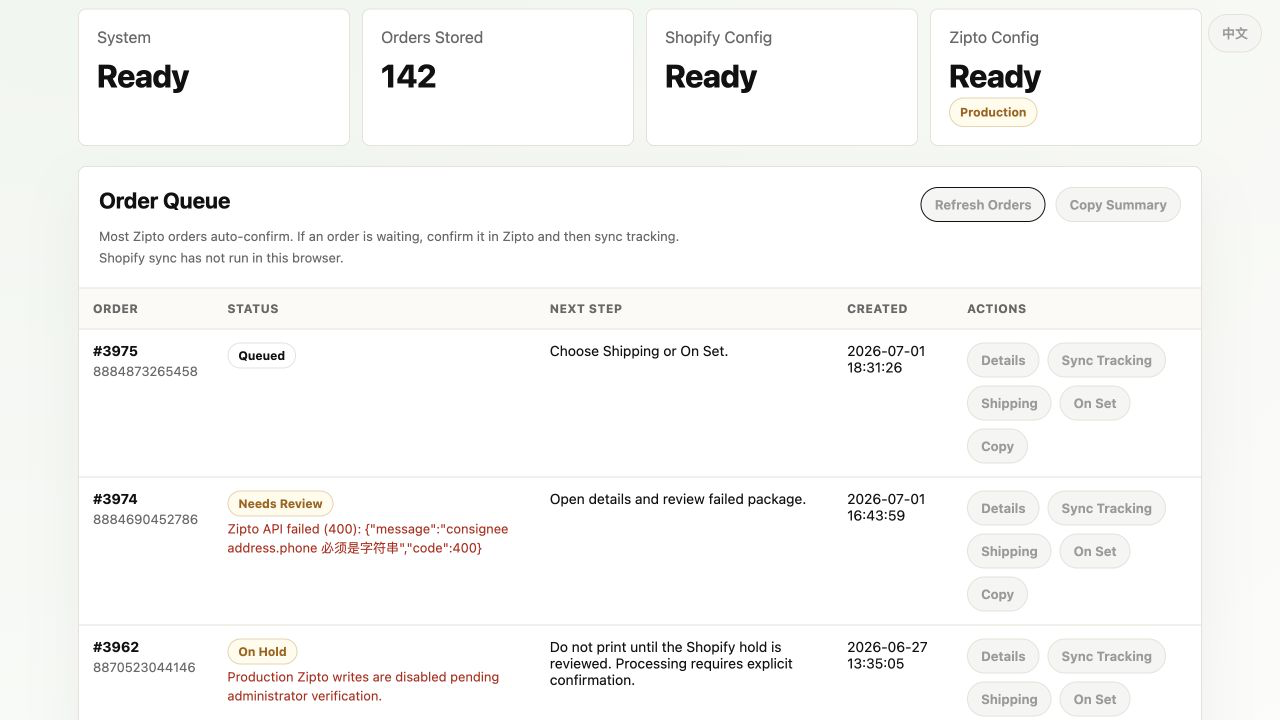1280x720 pixels.
Task: Click created date 2026-06-27 13:35:05
Action: click(x=887, y=655)
